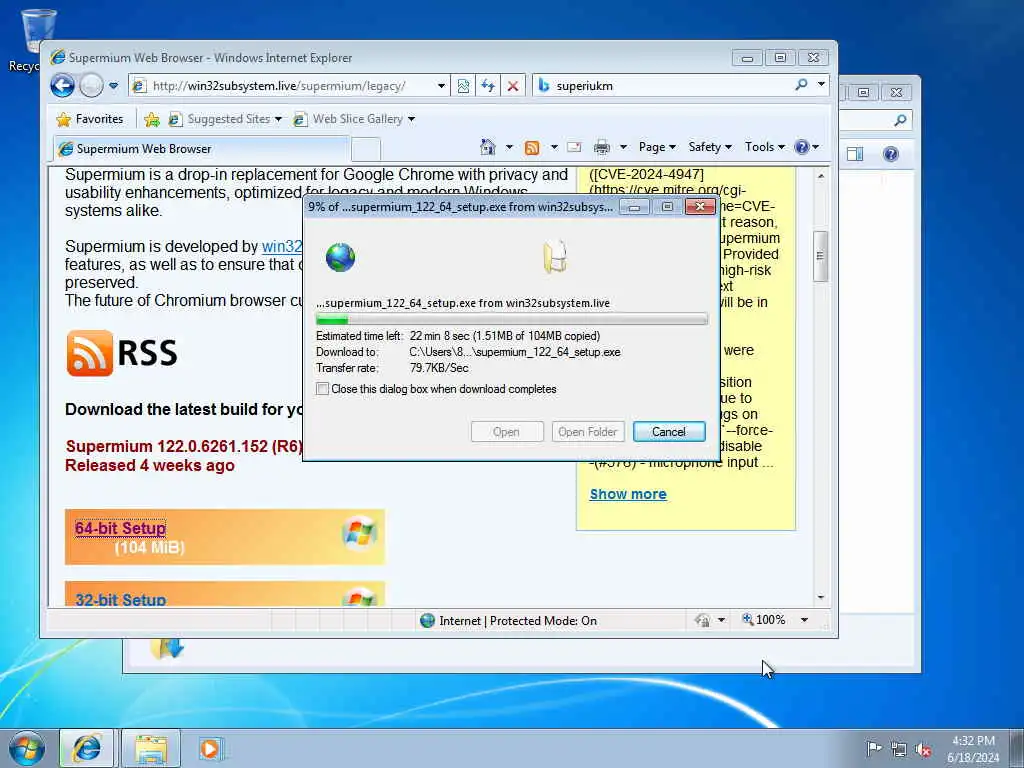Open the Favorites star button
This screenshot has width=1024, height=768.
click(x=90, y=119)
